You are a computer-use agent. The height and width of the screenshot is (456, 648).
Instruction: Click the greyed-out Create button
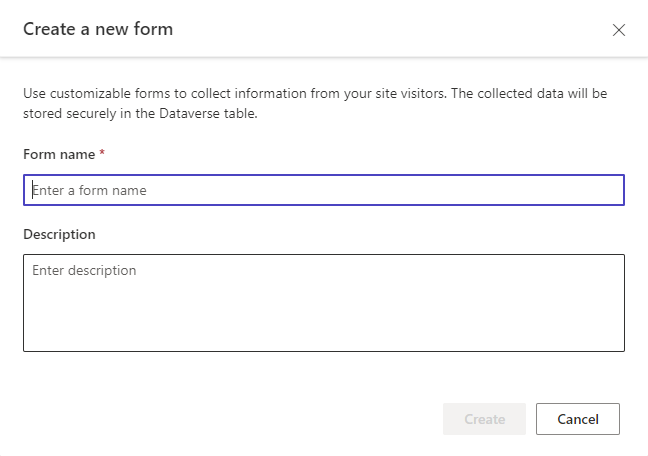click(x=485, y=419)
